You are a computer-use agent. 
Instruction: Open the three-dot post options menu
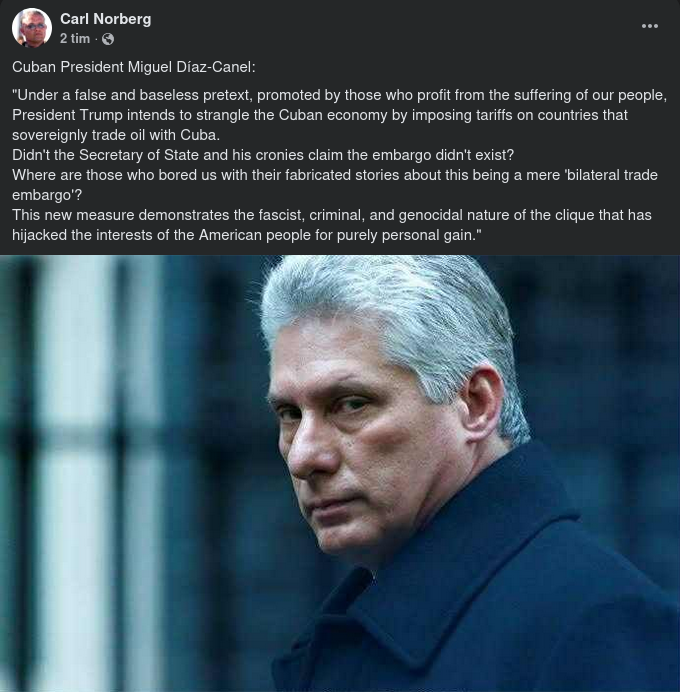click(650, 26)
